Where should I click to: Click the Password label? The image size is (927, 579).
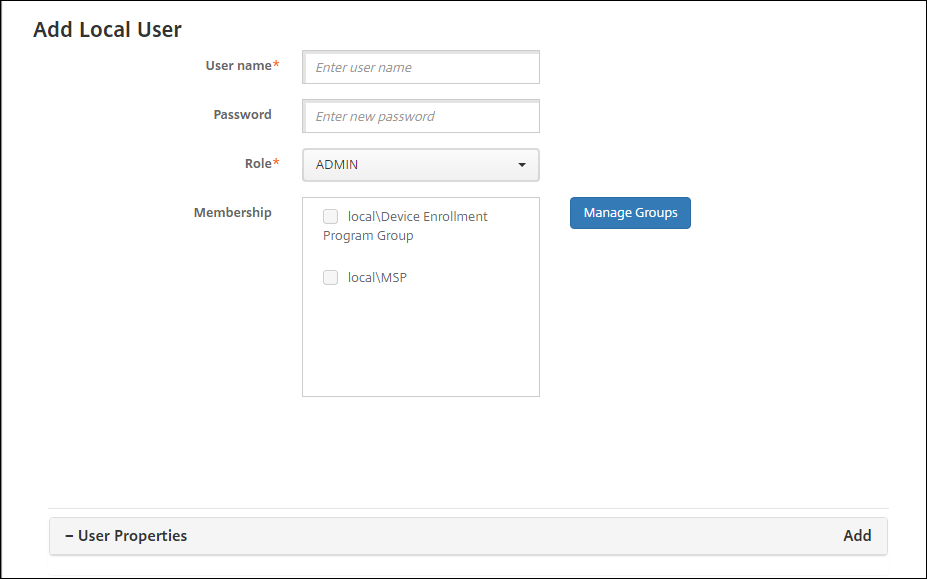(x=242, y=115)
